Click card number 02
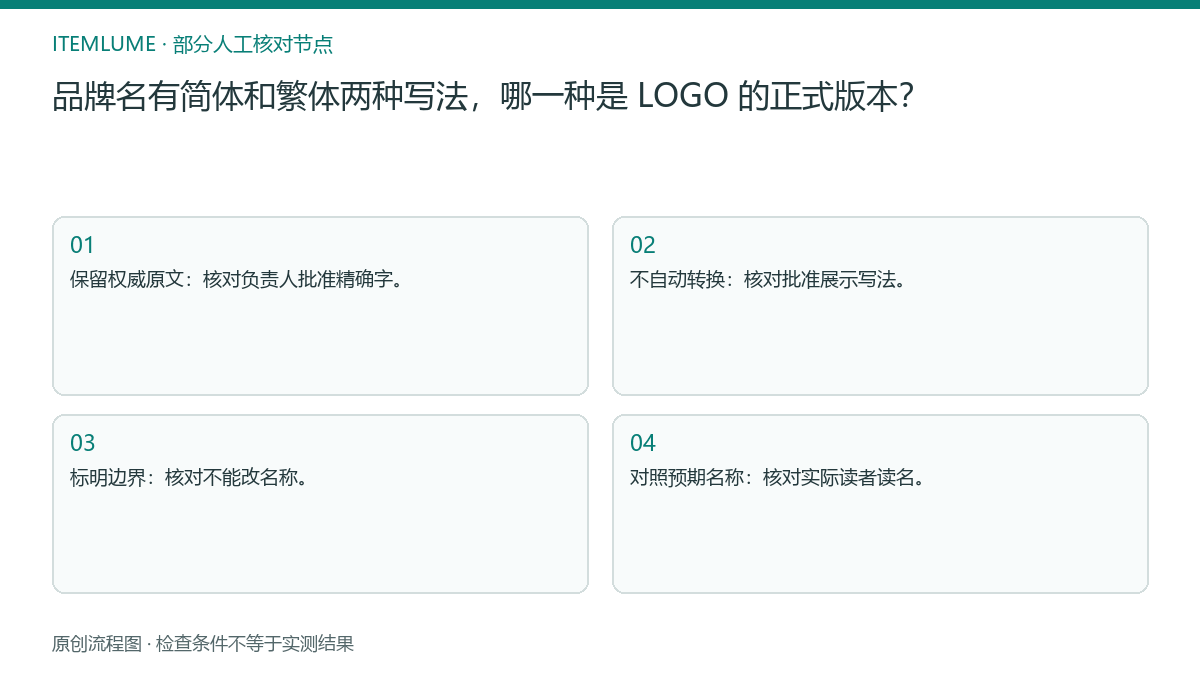The image size is (1200, 675). click(x=643, y=245)
